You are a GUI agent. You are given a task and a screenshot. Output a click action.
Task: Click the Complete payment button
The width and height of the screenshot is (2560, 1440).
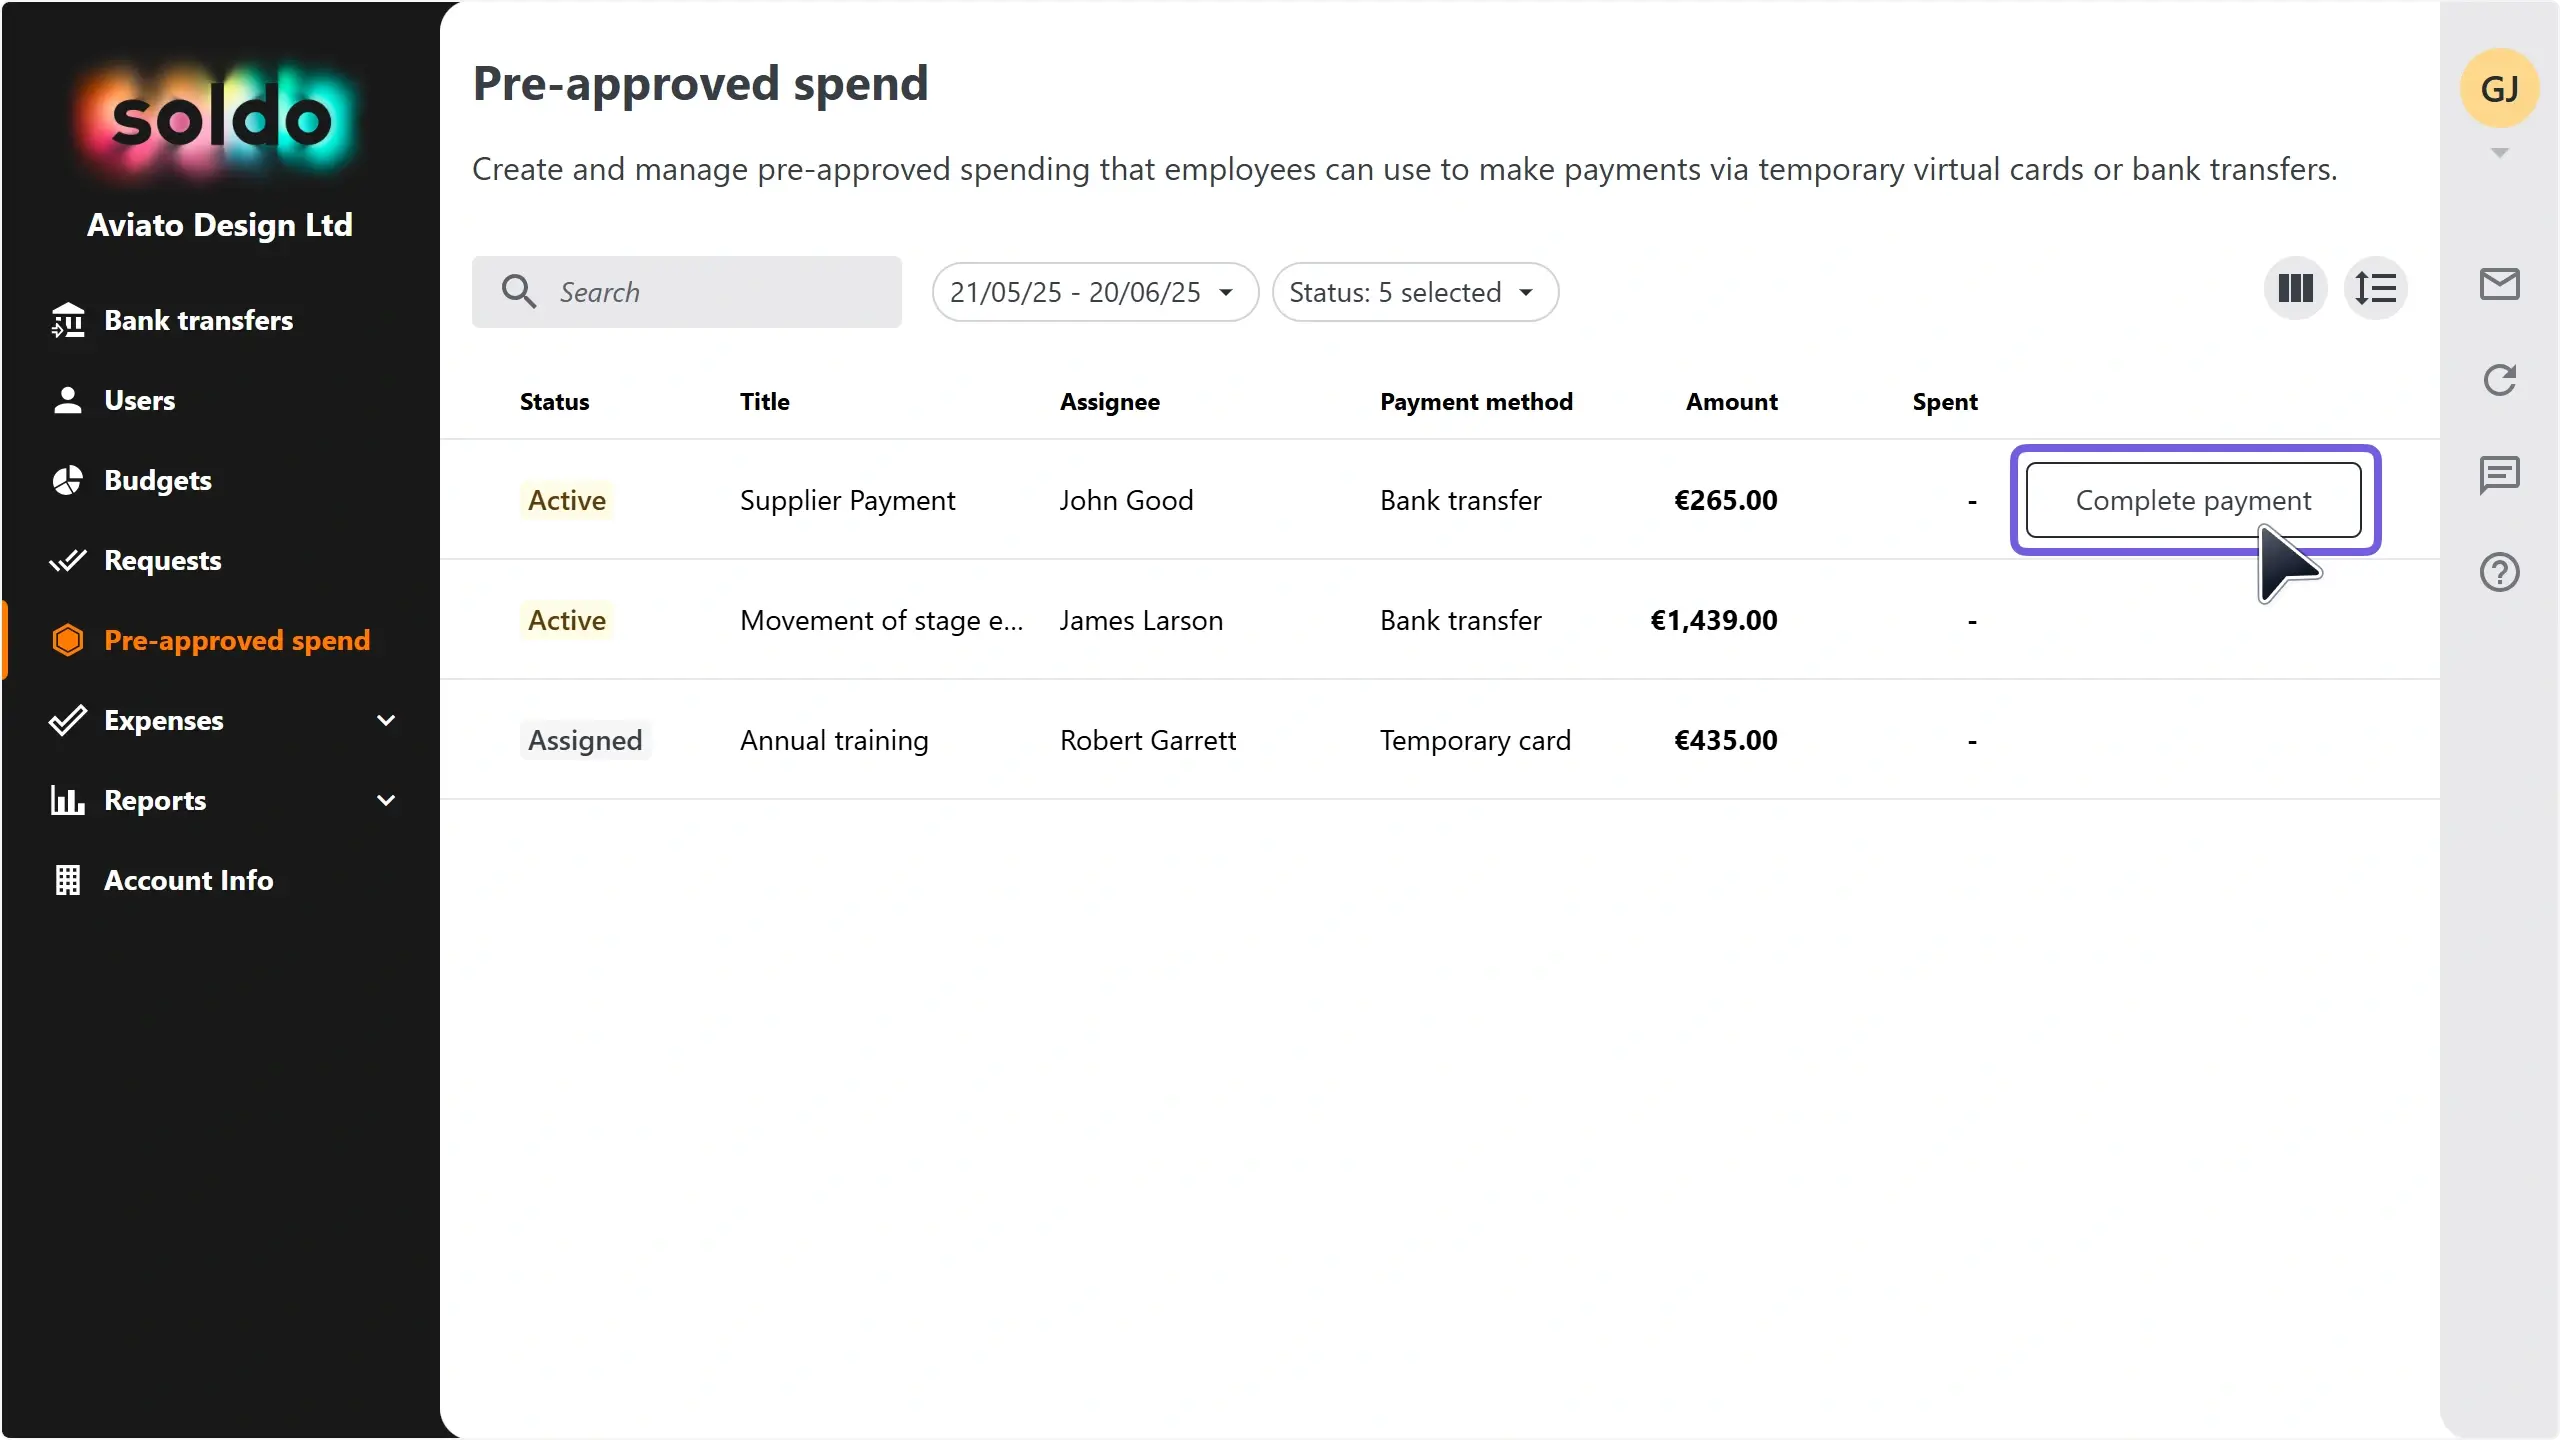click(2194, 500)
